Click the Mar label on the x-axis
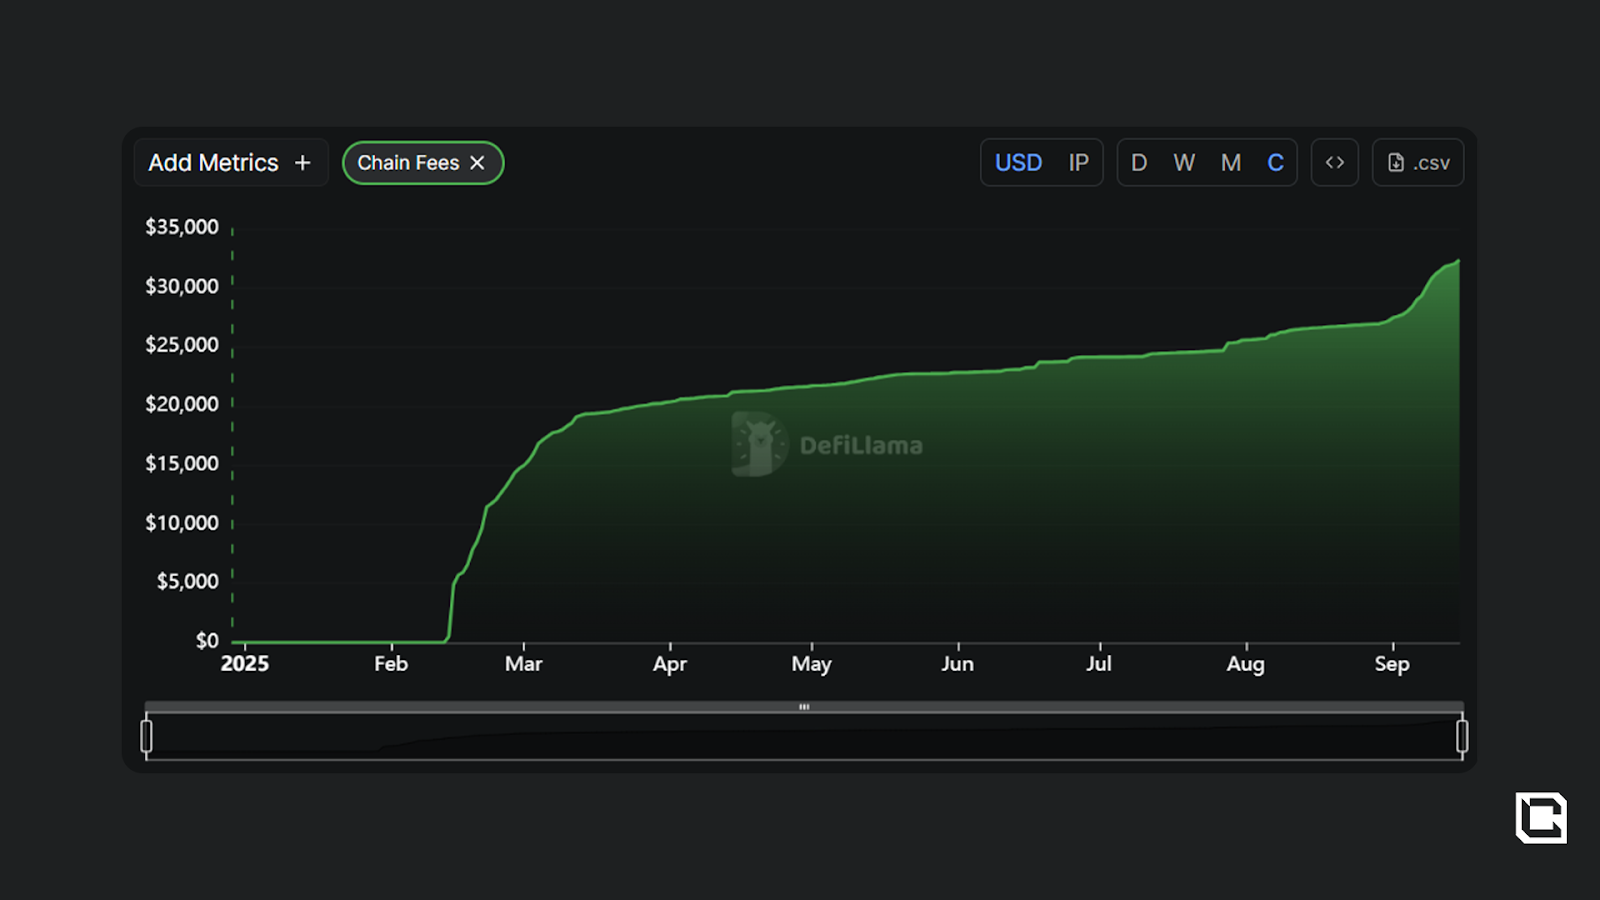 pyautogui.click(x=523, y=664)
